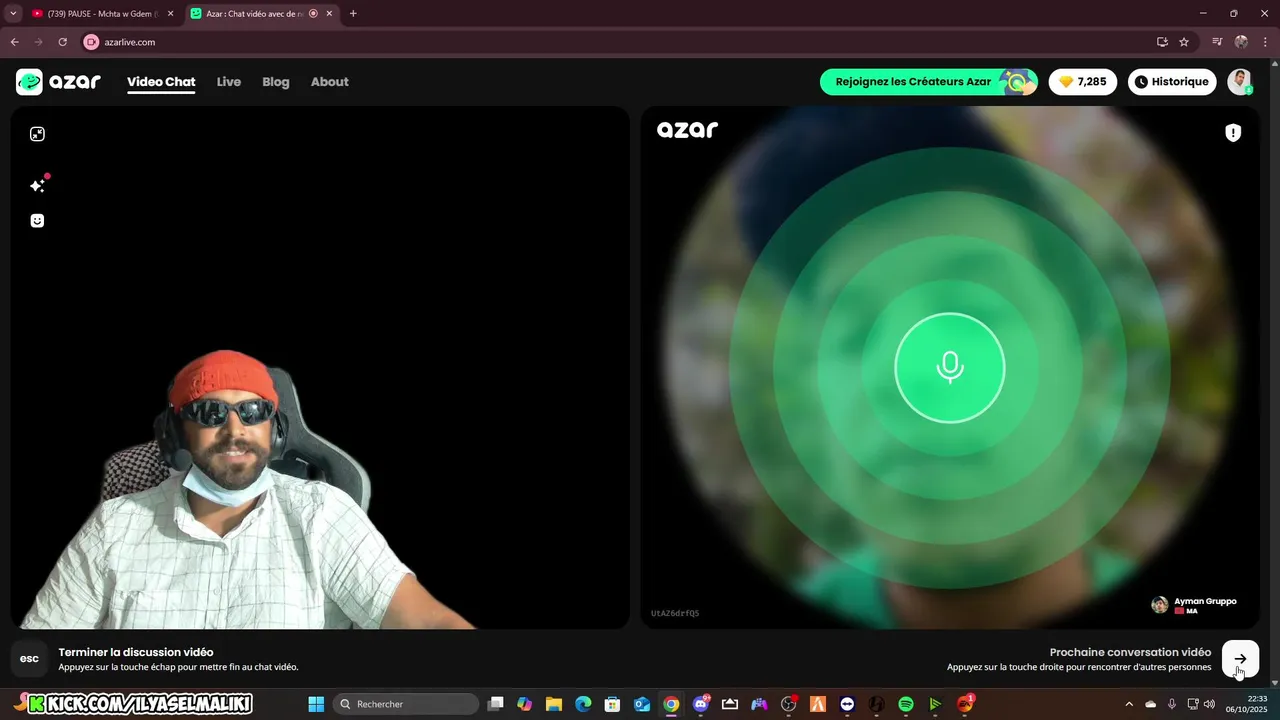Open Microsoft Store from the taskbar
The width and height of the screenshot is (1280, 720).
pyautogui.click(x=612, y=704)
